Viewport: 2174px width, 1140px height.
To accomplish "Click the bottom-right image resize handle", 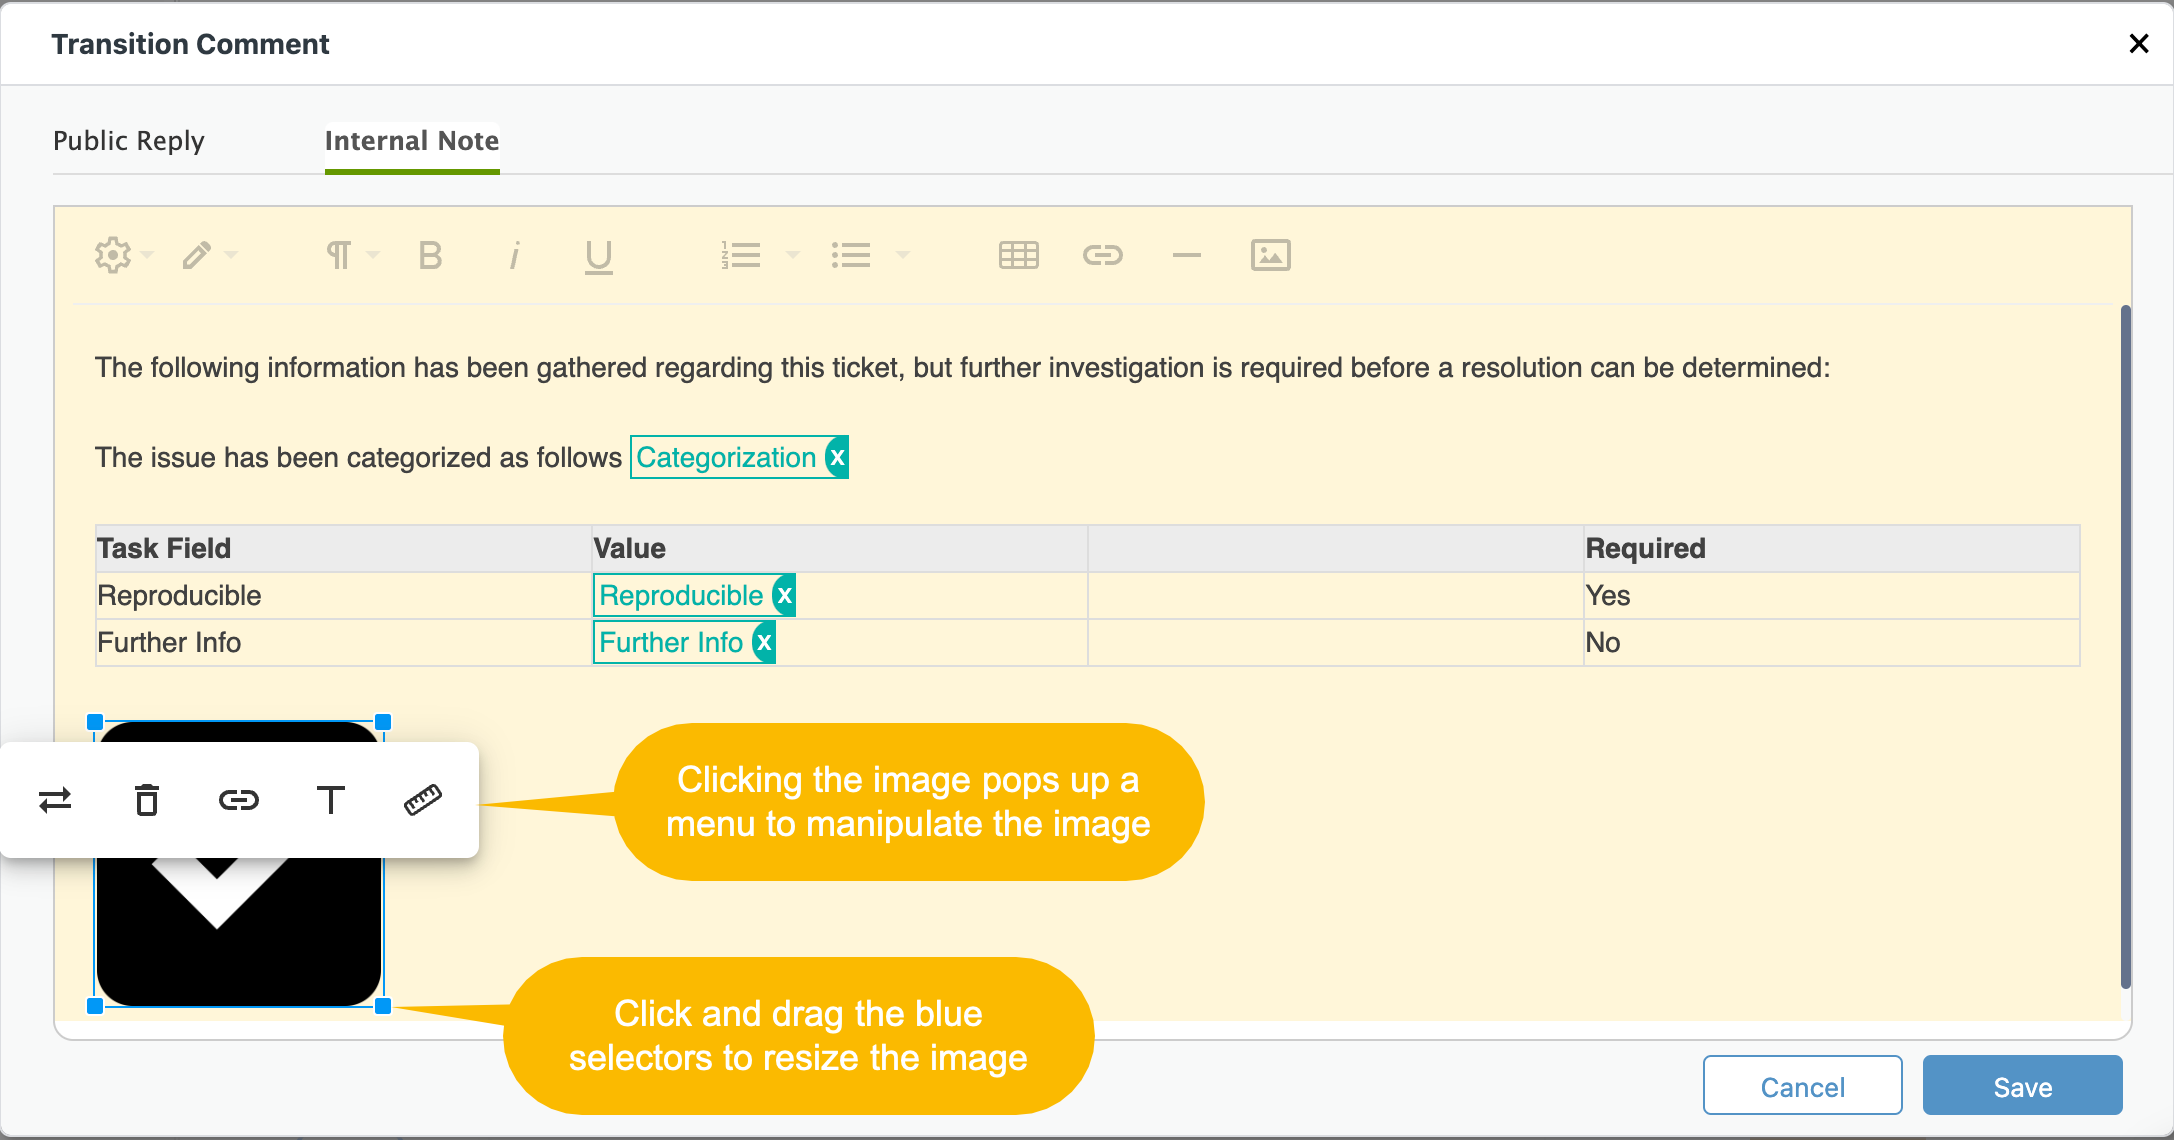I will click(383, 1007).
